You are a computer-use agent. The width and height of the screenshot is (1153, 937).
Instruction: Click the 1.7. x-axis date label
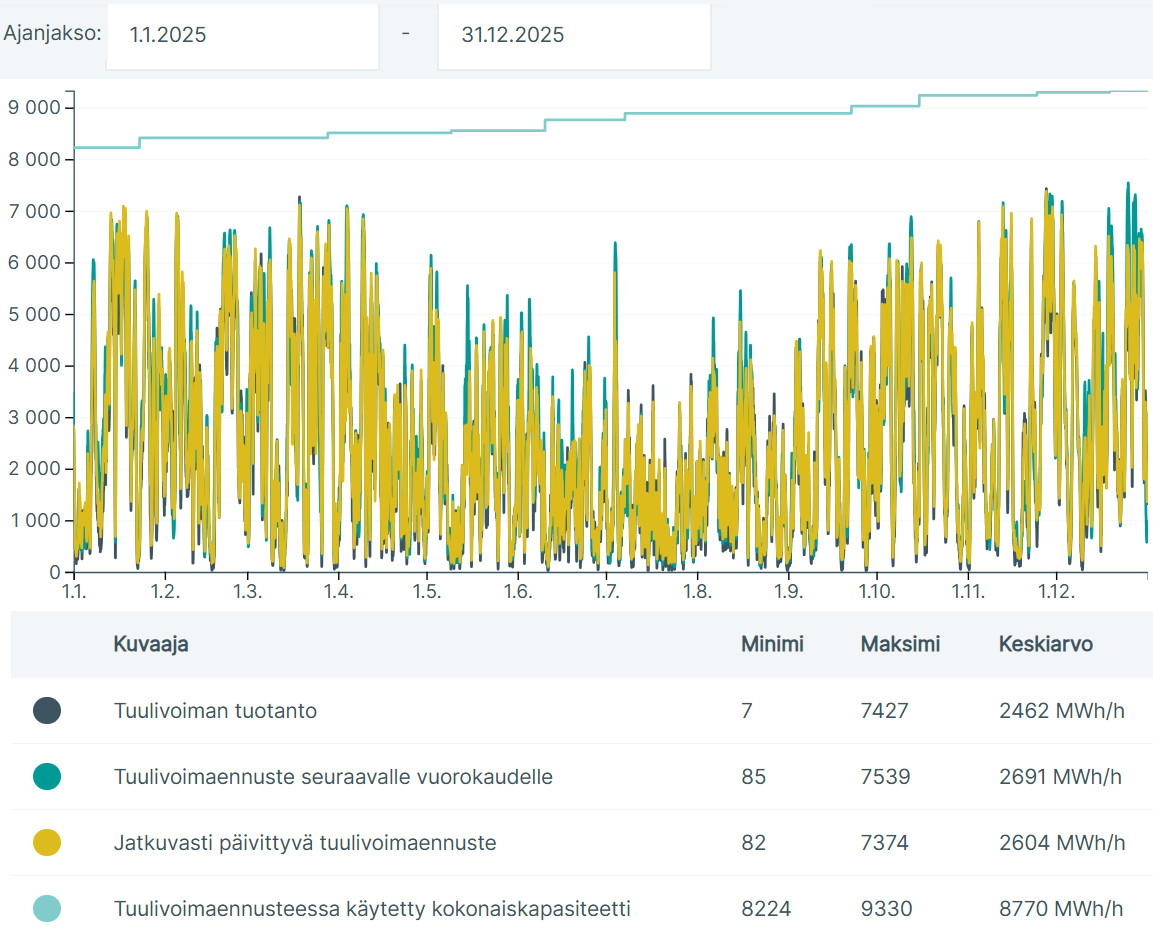click(606, 592)
